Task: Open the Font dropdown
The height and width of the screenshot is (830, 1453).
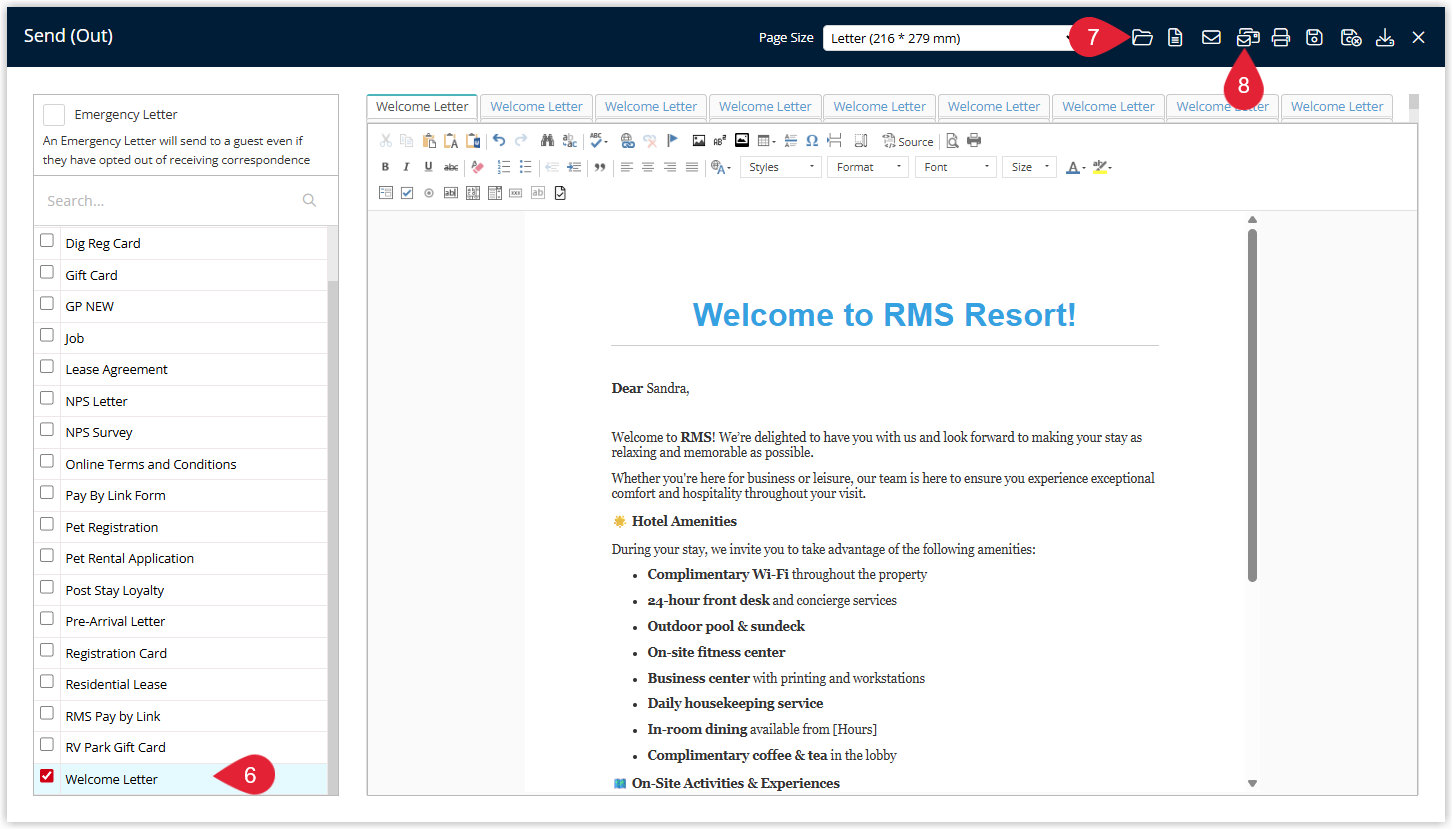Action: (x=956, y=167)
